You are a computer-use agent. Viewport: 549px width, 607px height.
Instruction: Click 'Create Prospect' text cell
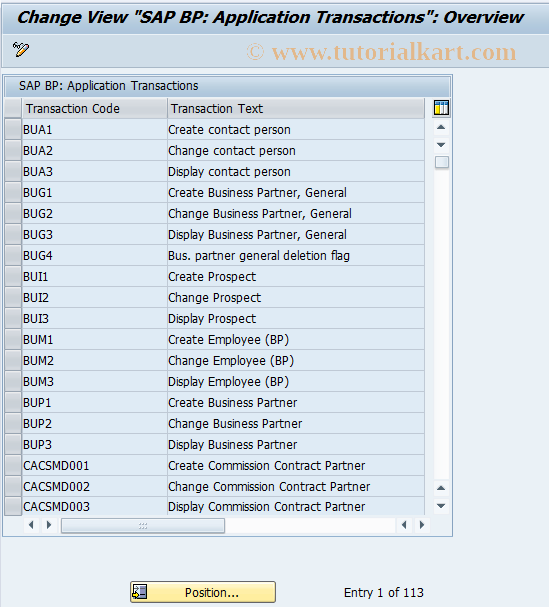pyautogui.click(x=296, y=276)
